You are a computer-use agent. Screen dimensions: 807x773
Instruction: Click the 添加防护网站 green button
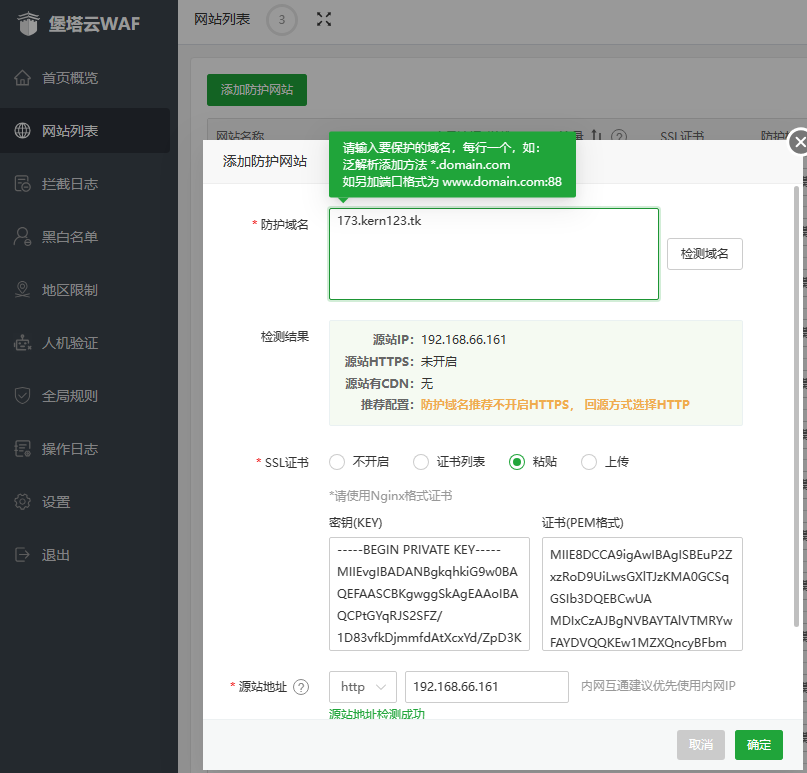(x=257, y=90)
